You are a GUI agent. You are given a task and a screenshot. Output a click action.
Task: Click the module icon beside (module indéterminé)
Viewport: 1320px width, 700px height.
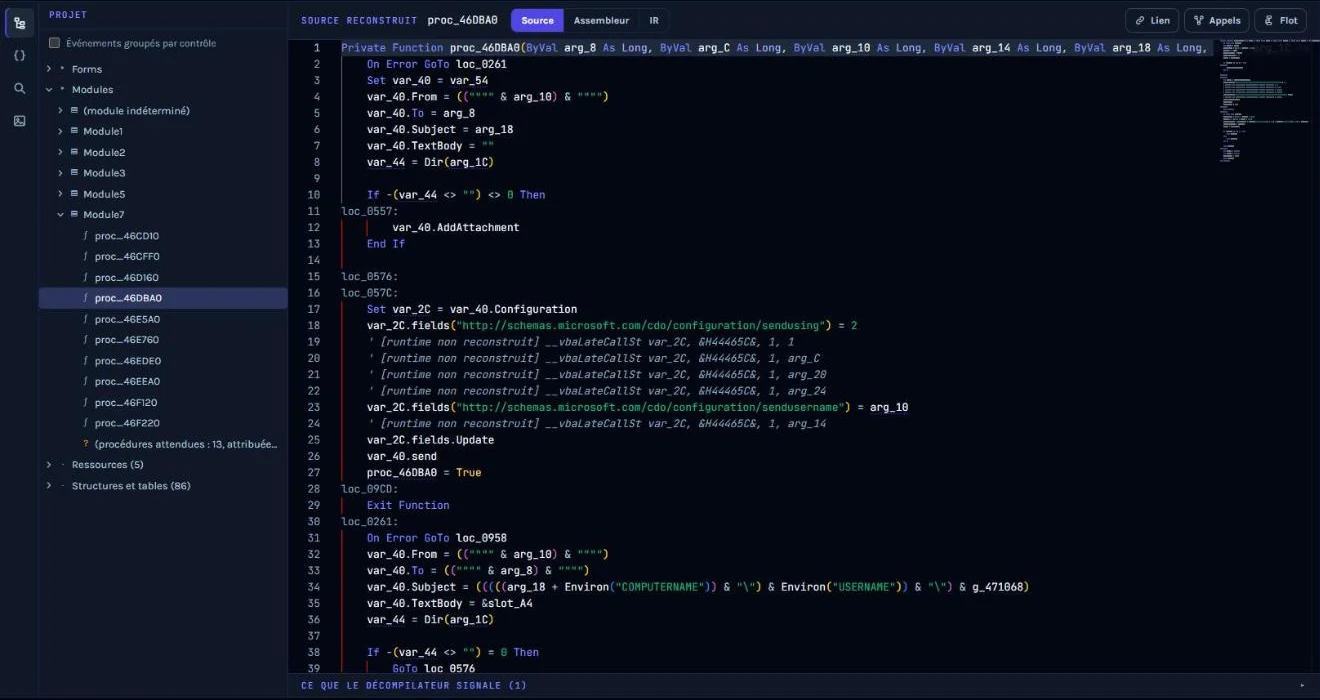click(x=74, y=110)
